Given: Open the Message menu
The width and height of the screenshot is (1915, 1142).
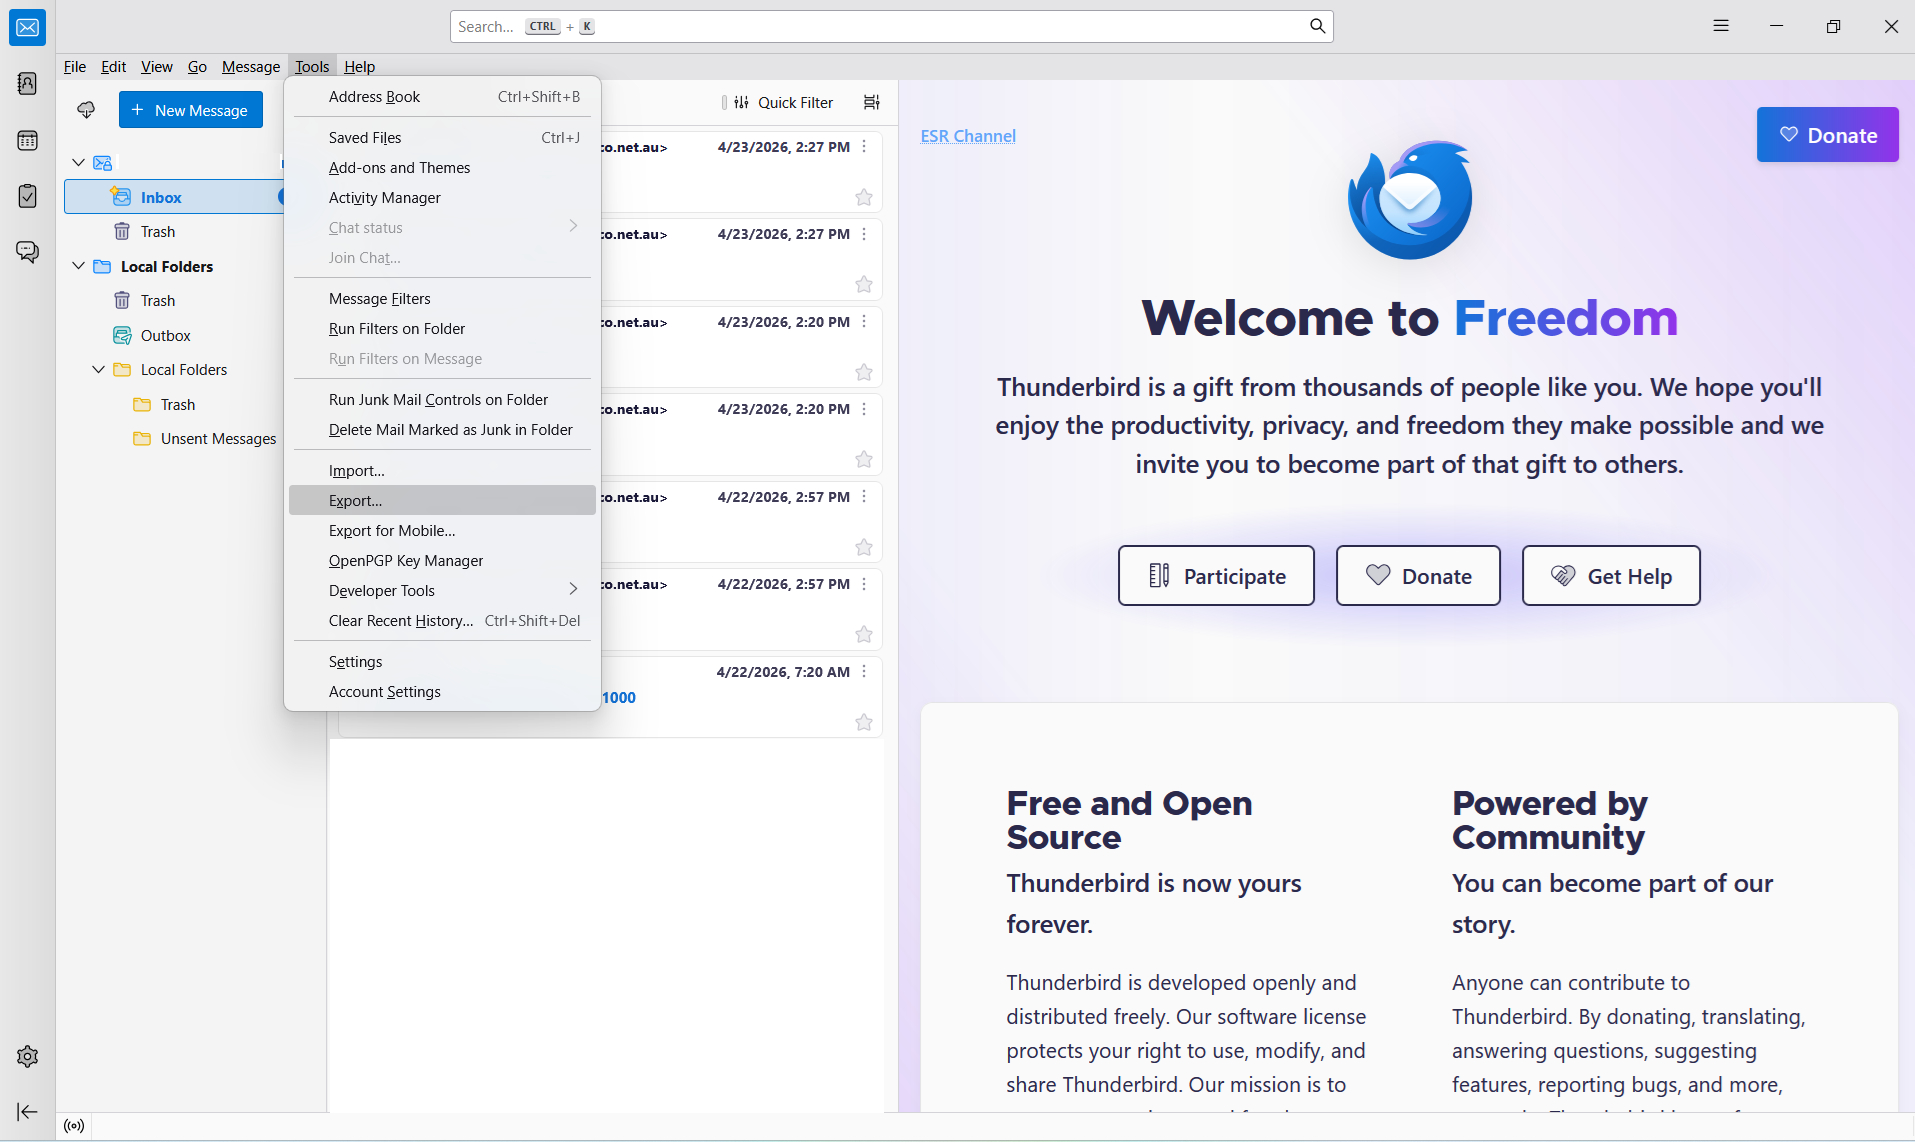Looking at the screenshot, I should 250,66.
